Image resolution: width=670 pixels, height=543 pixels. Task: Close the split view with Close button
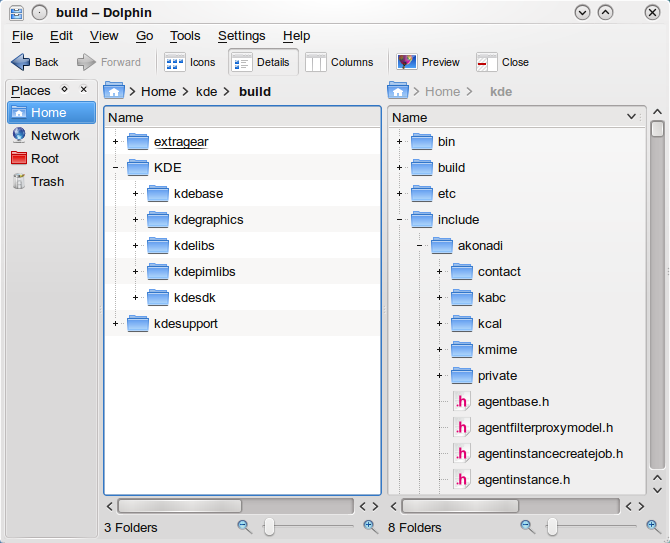point(502,62)
